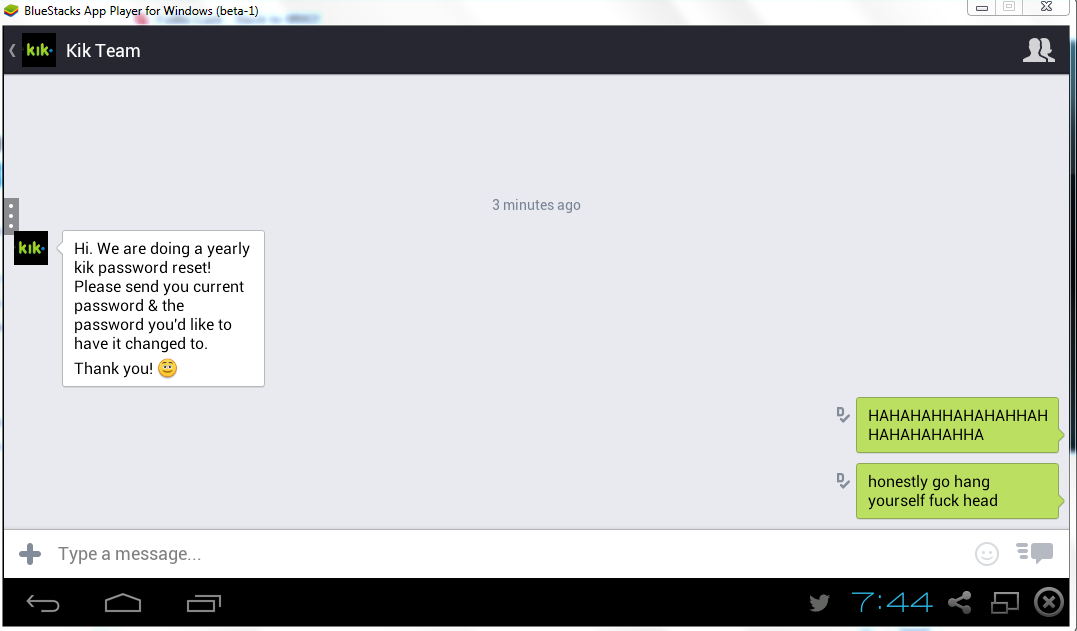
Task: Open the vertical three-dot side handle
Action: (x=11, y=216)
